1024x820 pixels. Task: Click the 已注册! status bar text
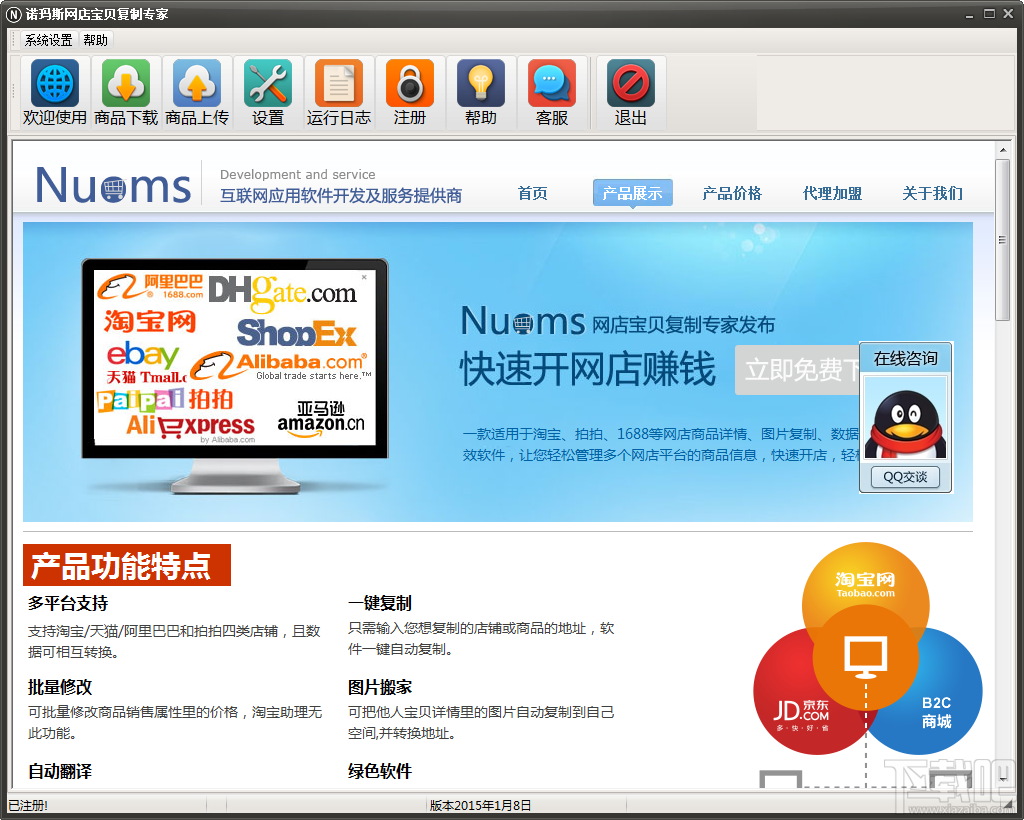pos(28,805)
